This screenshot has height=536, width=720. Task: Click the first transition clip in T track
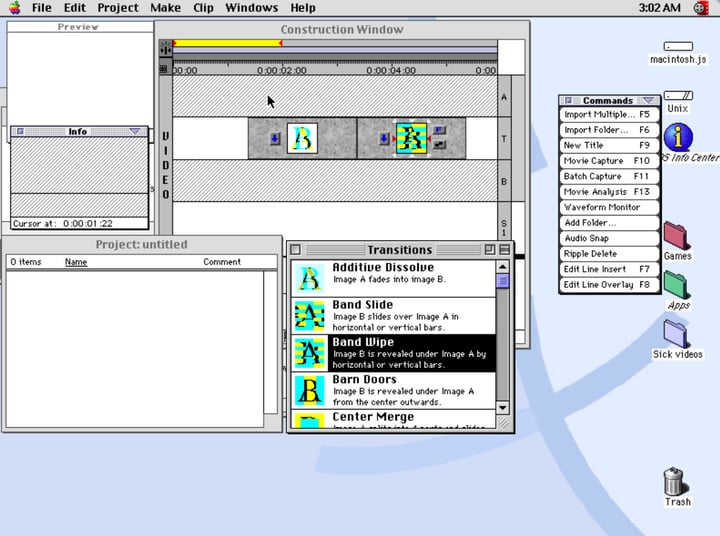pos(303,138)
